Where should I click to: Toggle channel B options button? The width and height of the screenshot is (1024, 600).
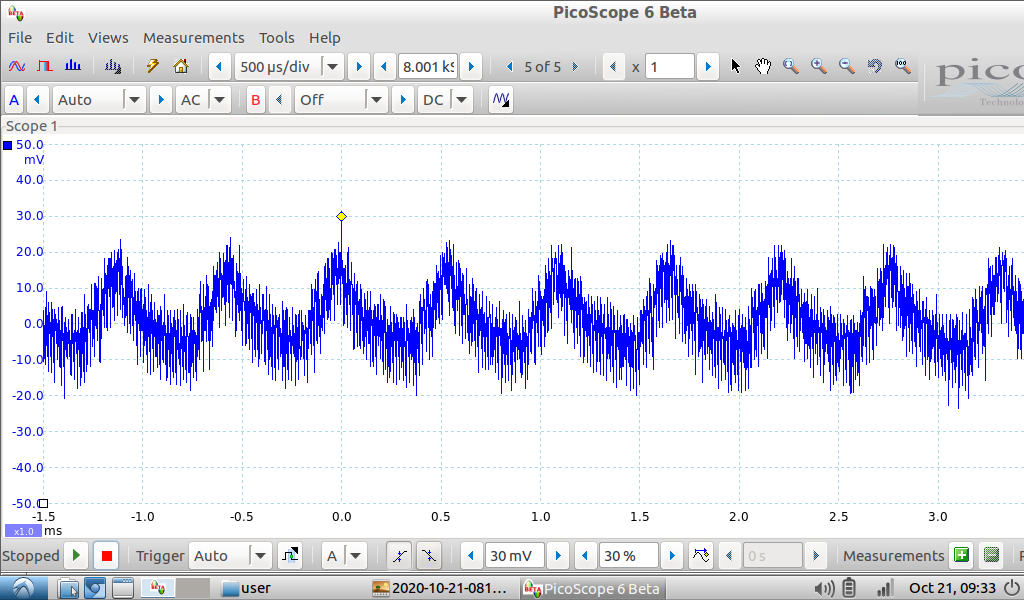[256, 100]
